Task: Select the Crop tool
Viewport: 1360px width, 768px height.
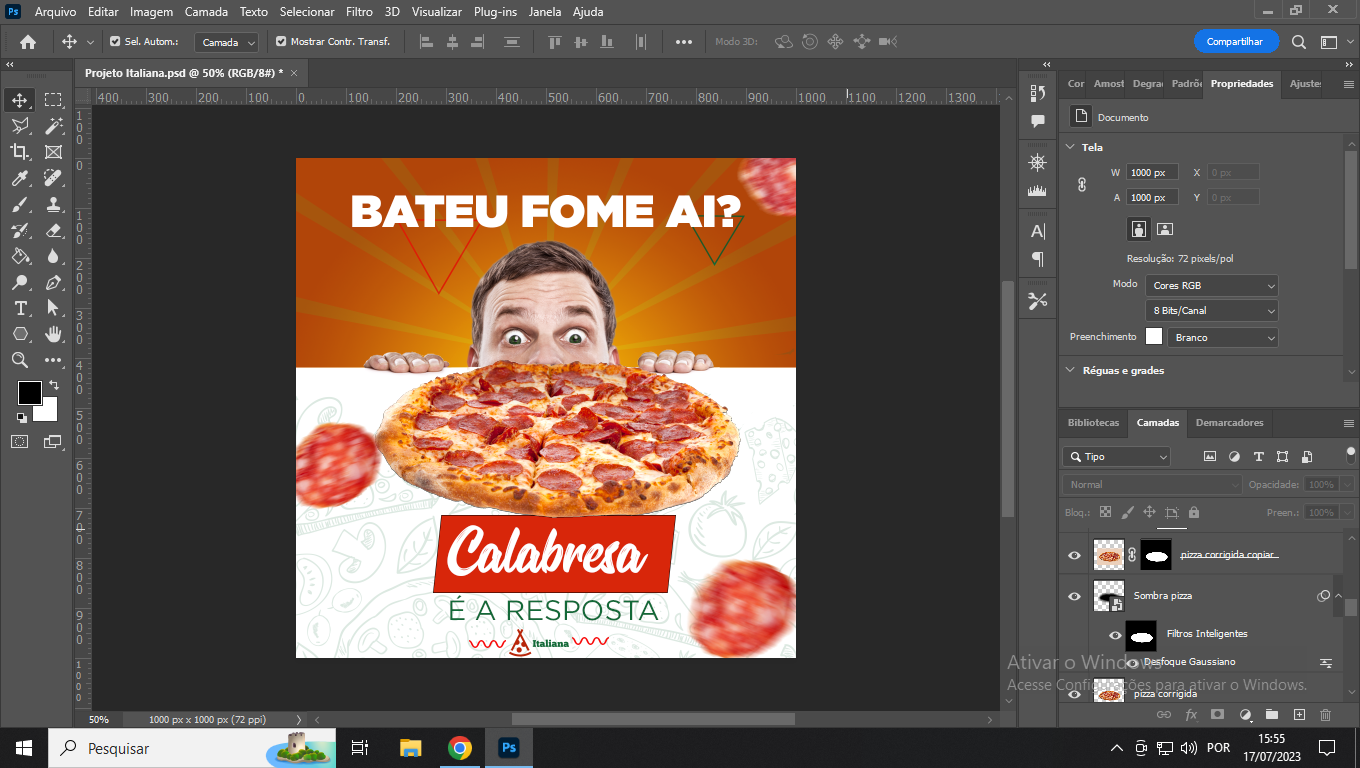Action: pos(20,152)
